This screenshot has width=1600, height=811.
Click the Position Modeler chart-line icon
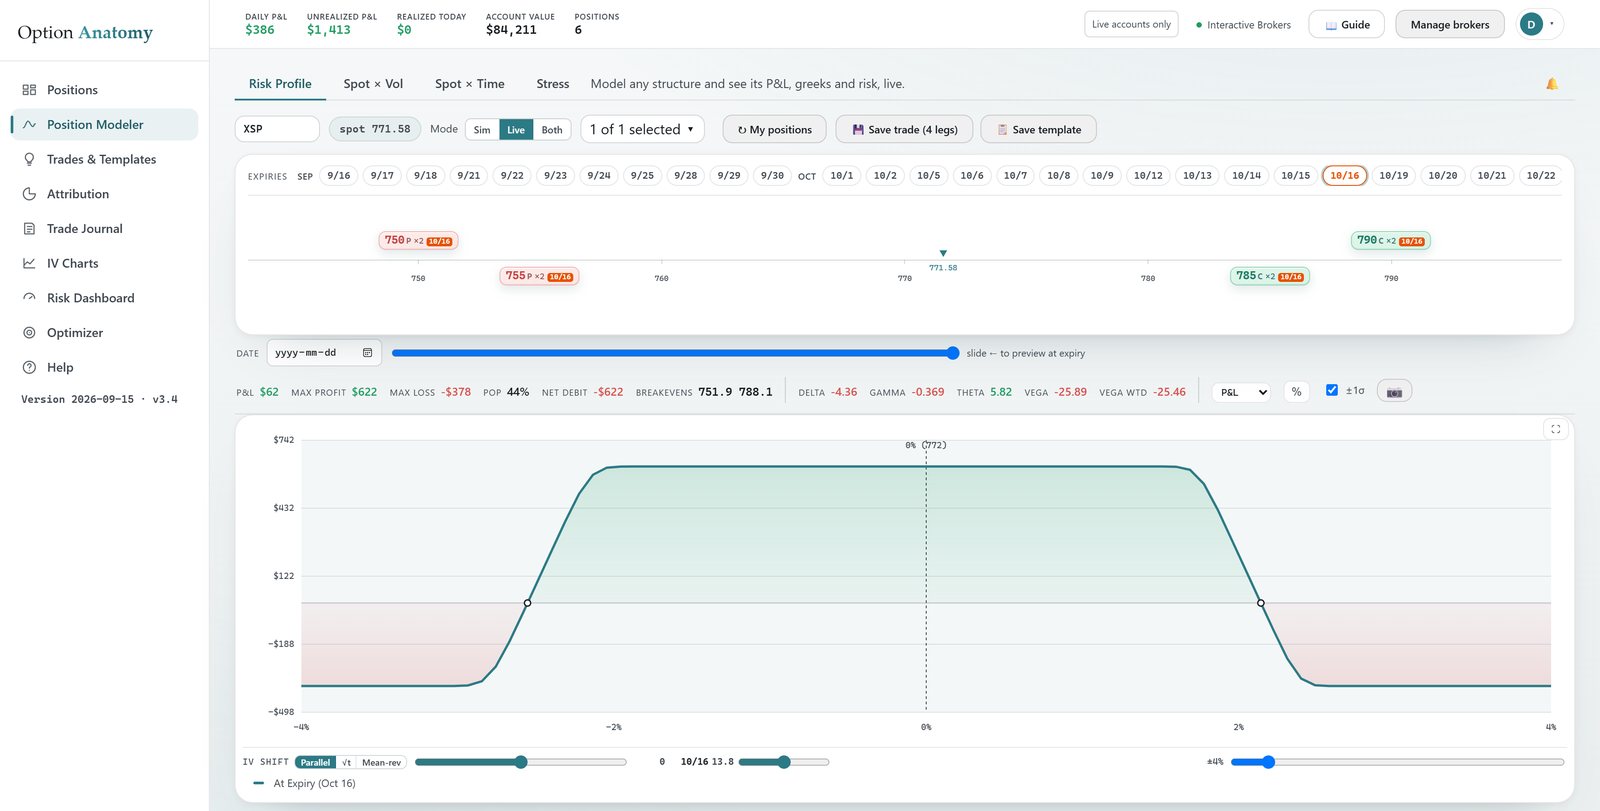click(x=29, y=125)
